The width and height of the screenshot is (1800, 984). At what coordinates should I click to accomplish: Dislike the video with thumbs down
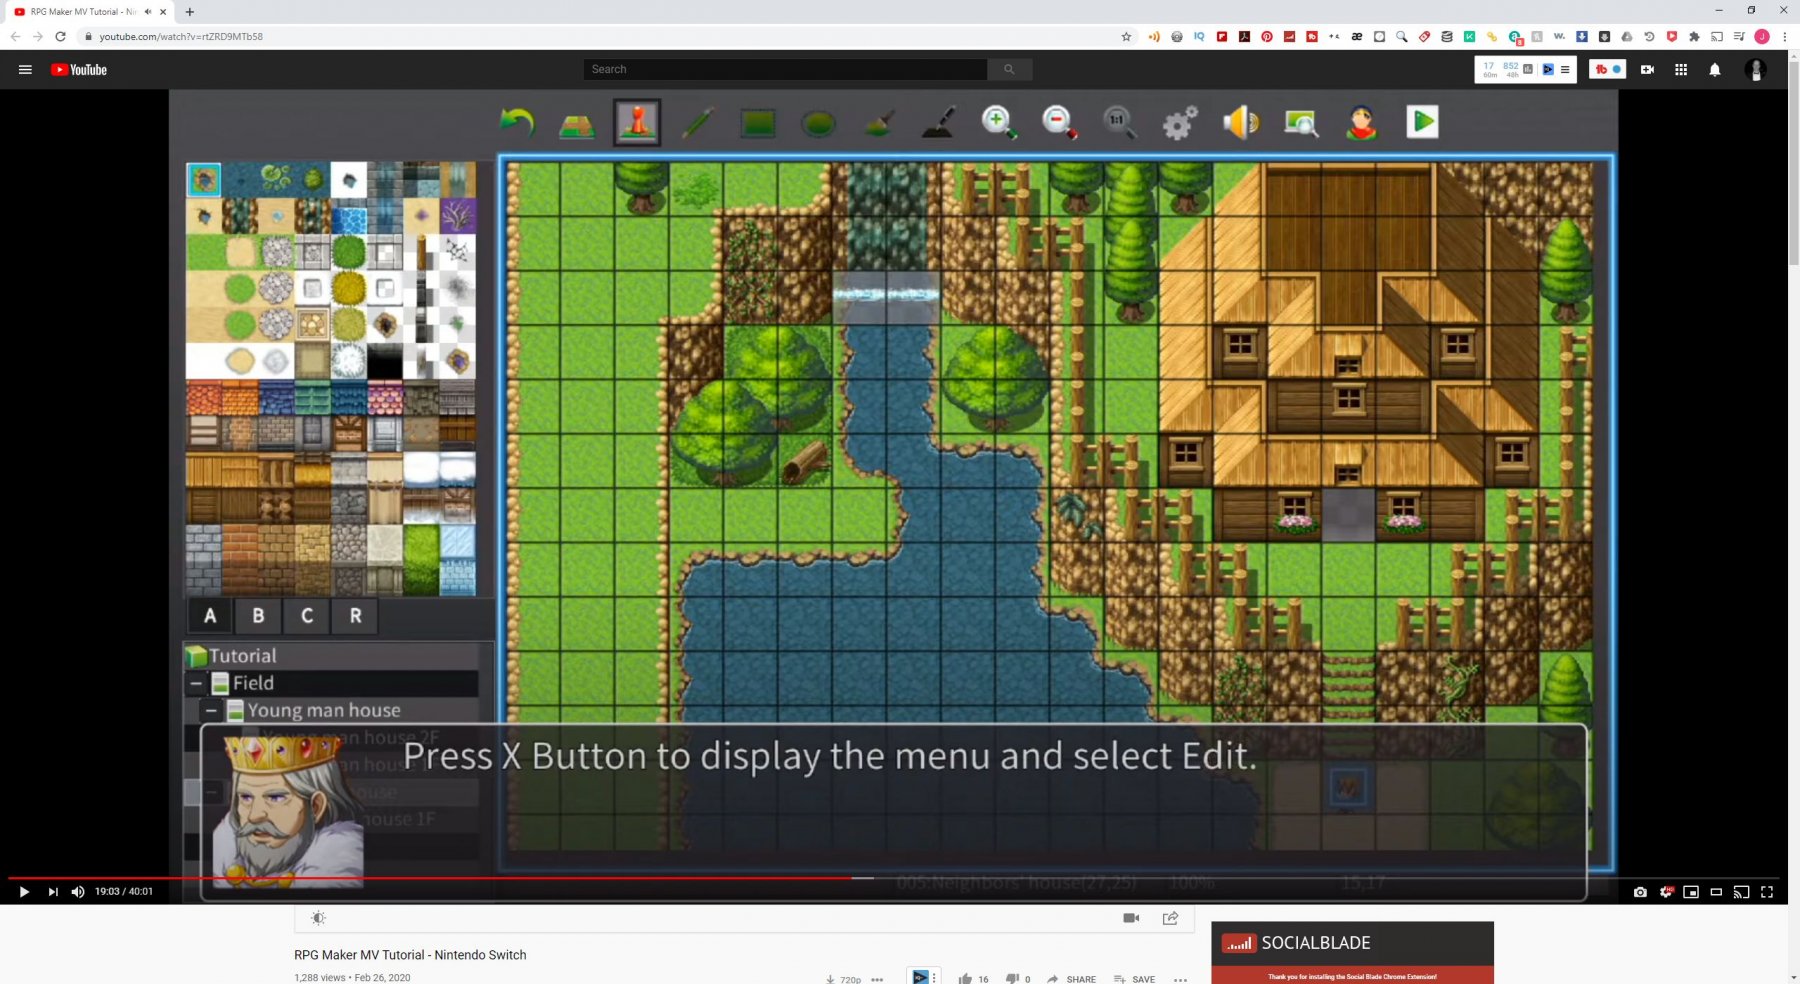[1012, 979]
